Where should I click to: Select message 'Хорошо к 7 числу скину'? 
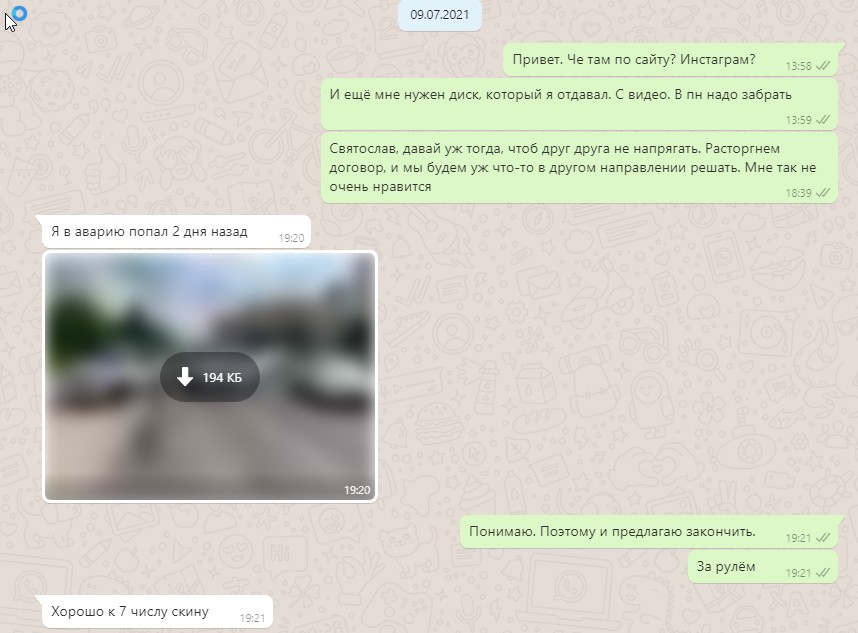point(157,612)
